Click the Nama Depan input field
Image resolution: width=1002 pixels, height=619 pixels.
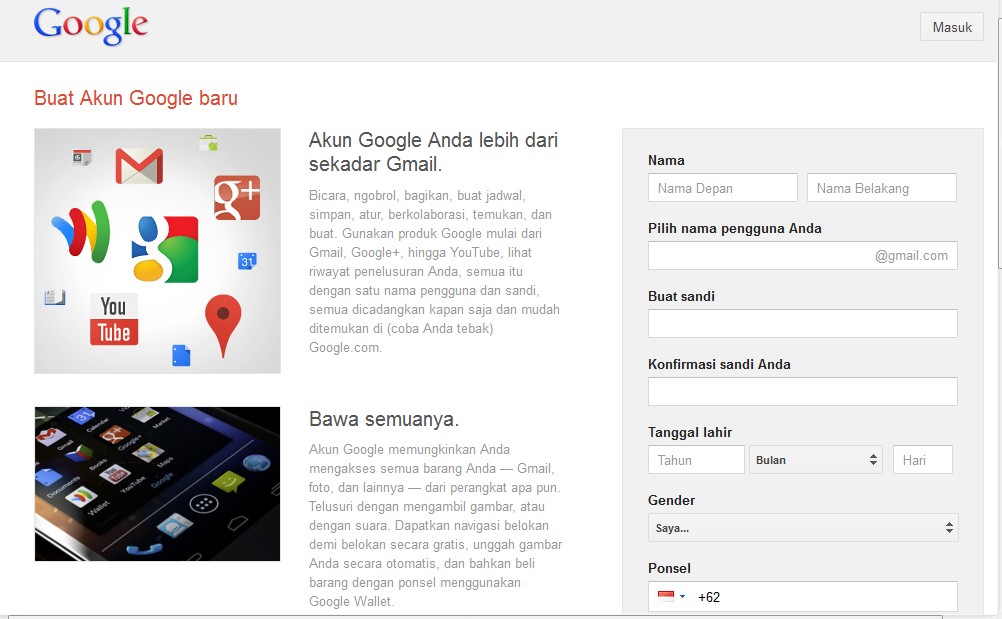click(722, 187)
